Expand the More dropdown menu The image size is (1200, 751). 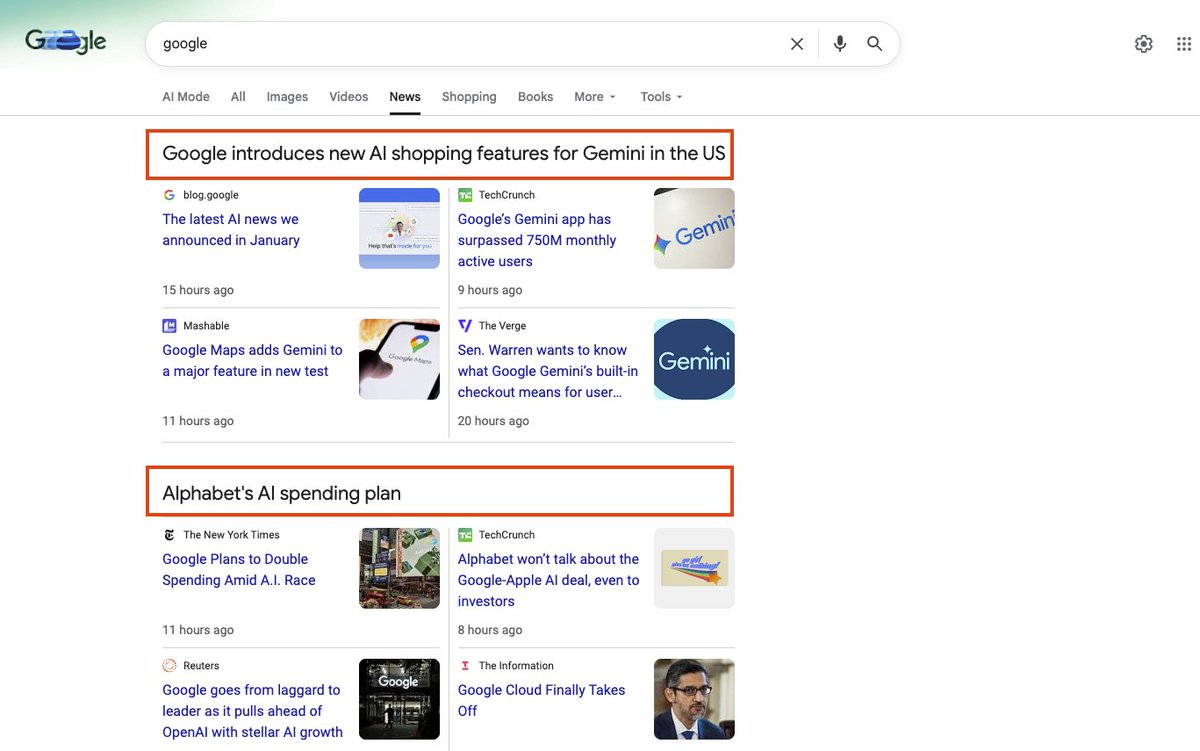tap(595, 97)
